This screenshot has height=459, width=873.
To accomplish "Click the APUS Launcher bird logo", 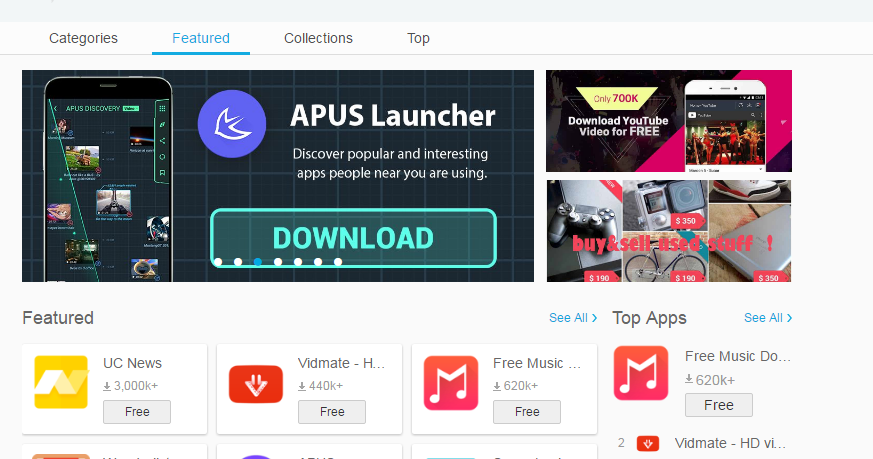I will (232, 124).
